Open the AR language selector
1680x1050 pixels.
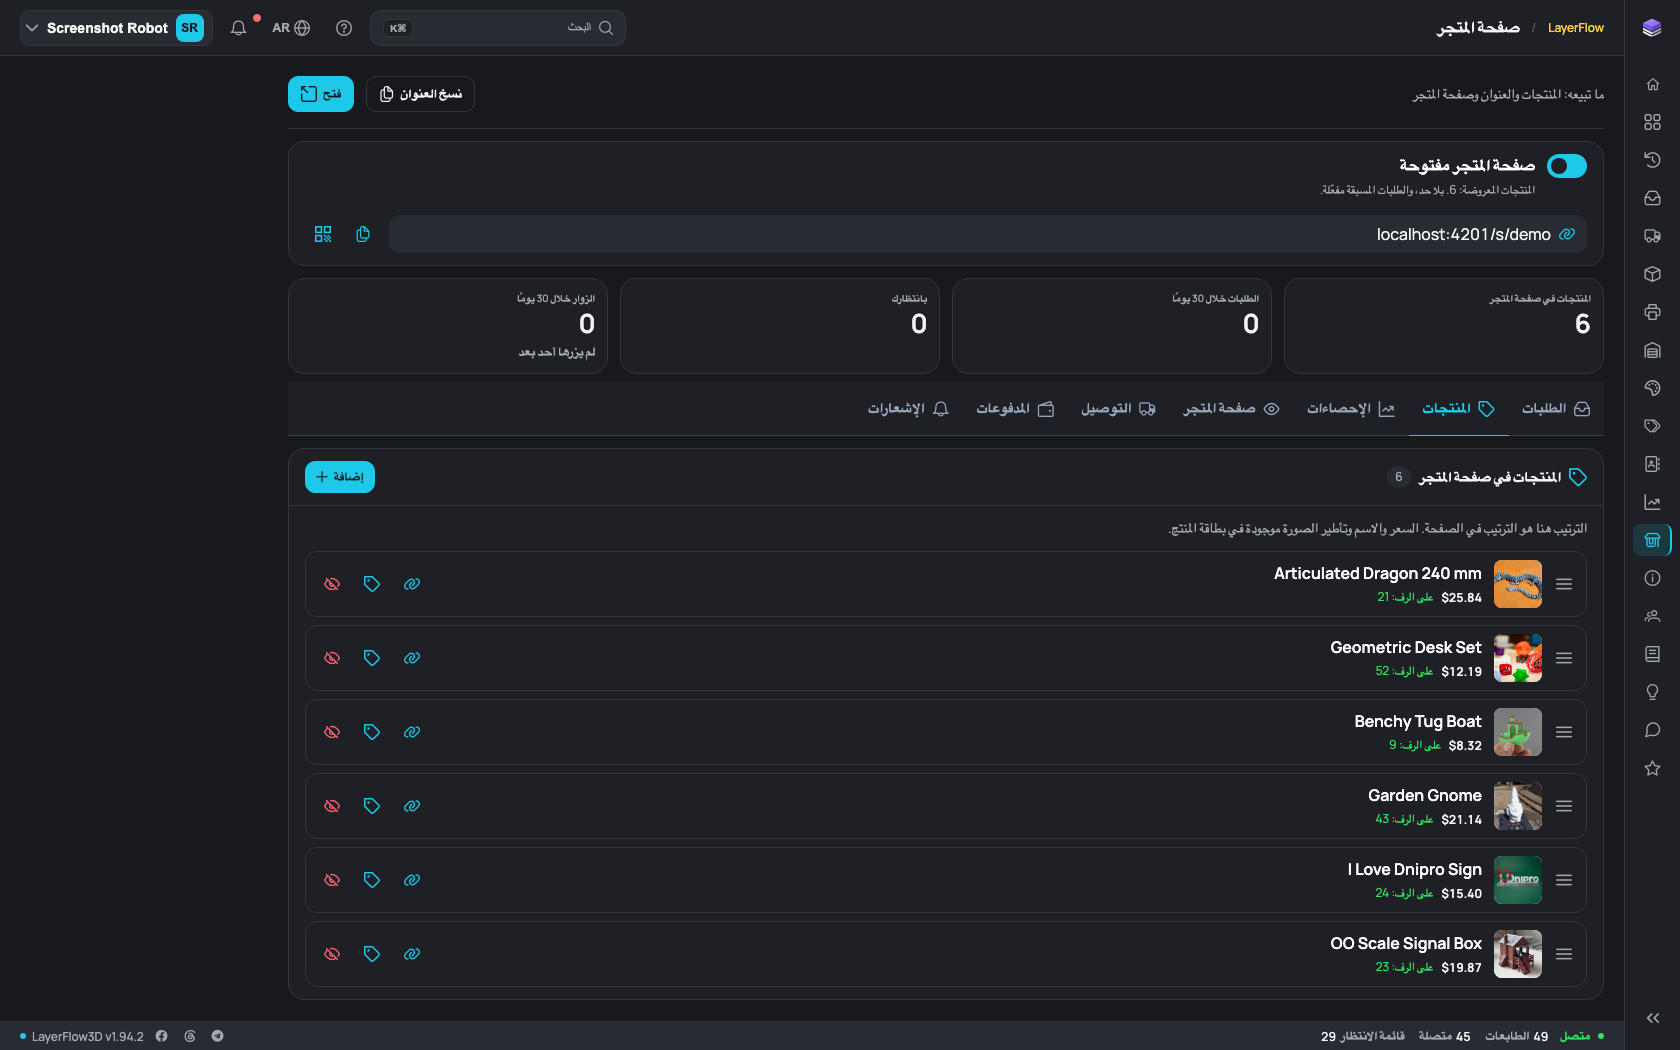point(291,28)
